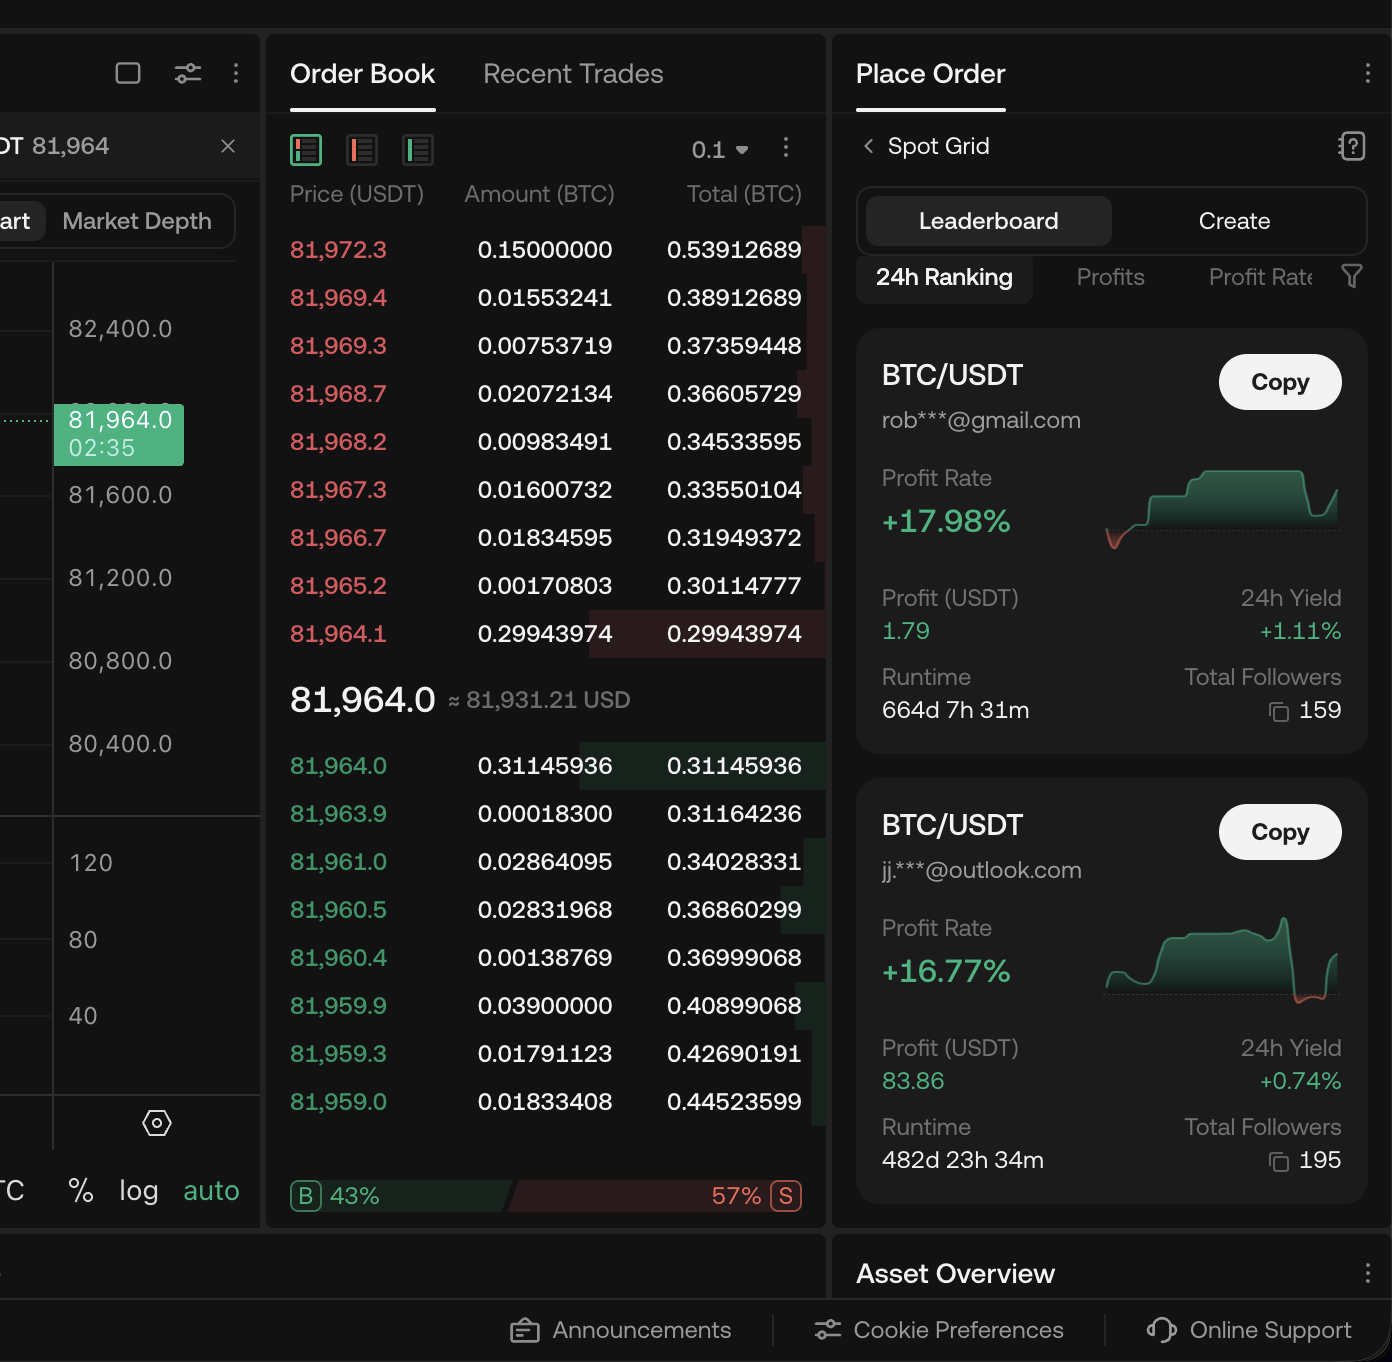Click the Online Support headset icon

pyautogui.click(x=1162, y=1329)
